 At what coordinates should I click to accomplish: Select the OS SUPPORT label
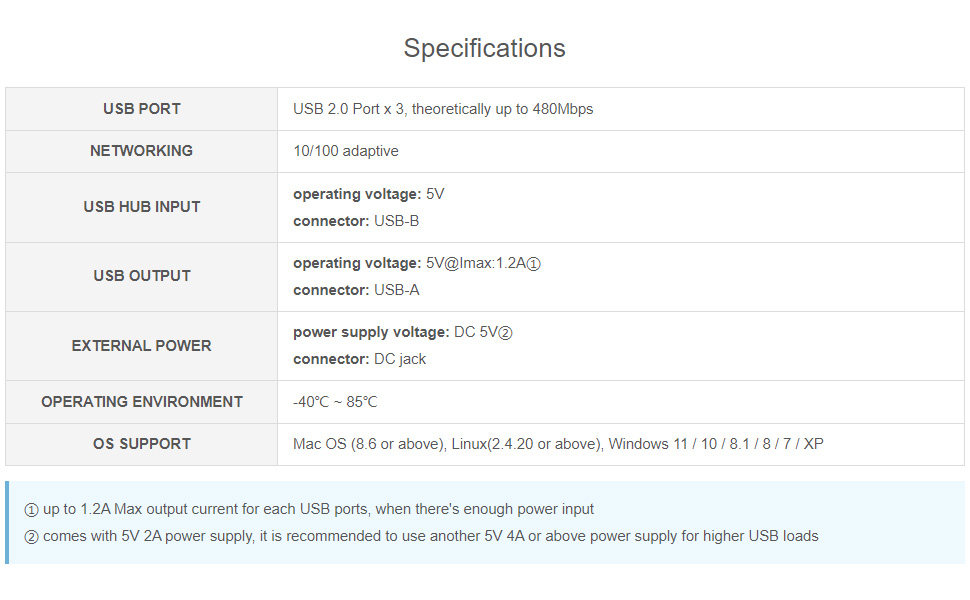(x=142, y=444)
